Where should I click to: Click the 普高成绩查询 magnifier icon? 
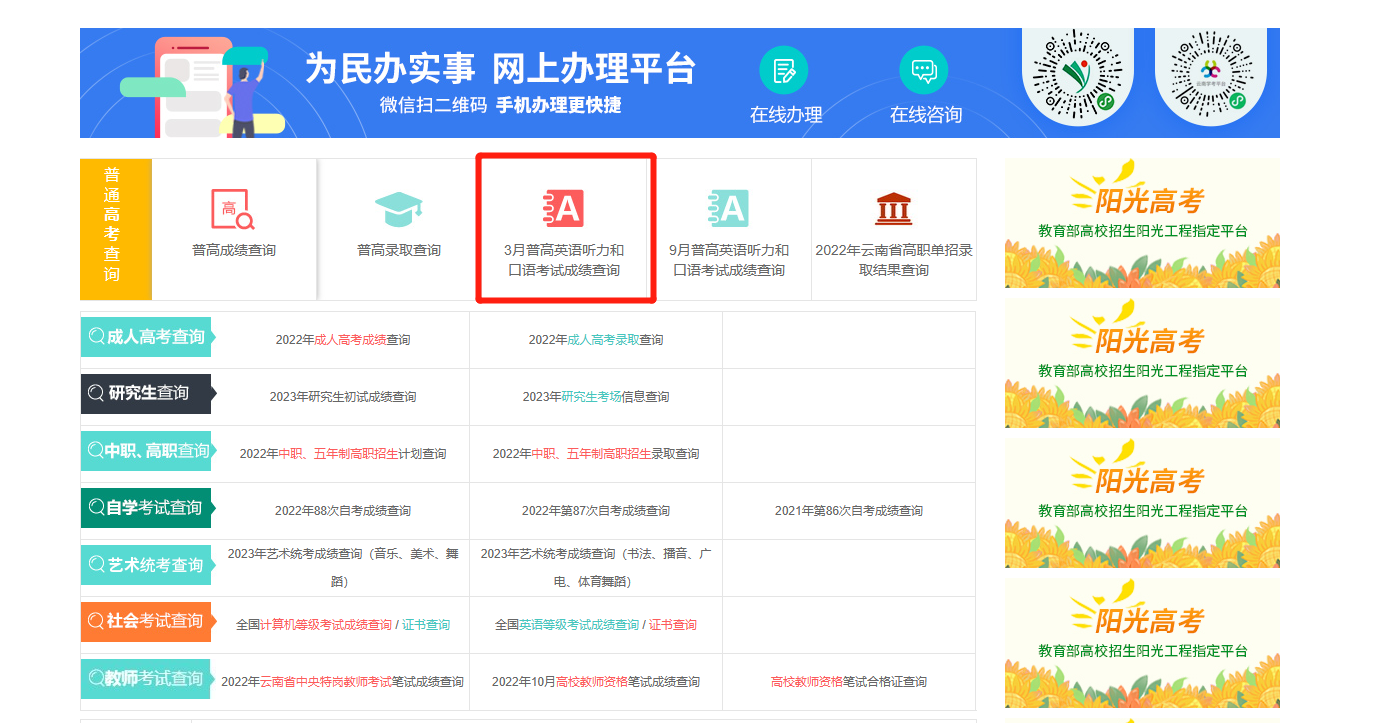(x=233, y=209)
